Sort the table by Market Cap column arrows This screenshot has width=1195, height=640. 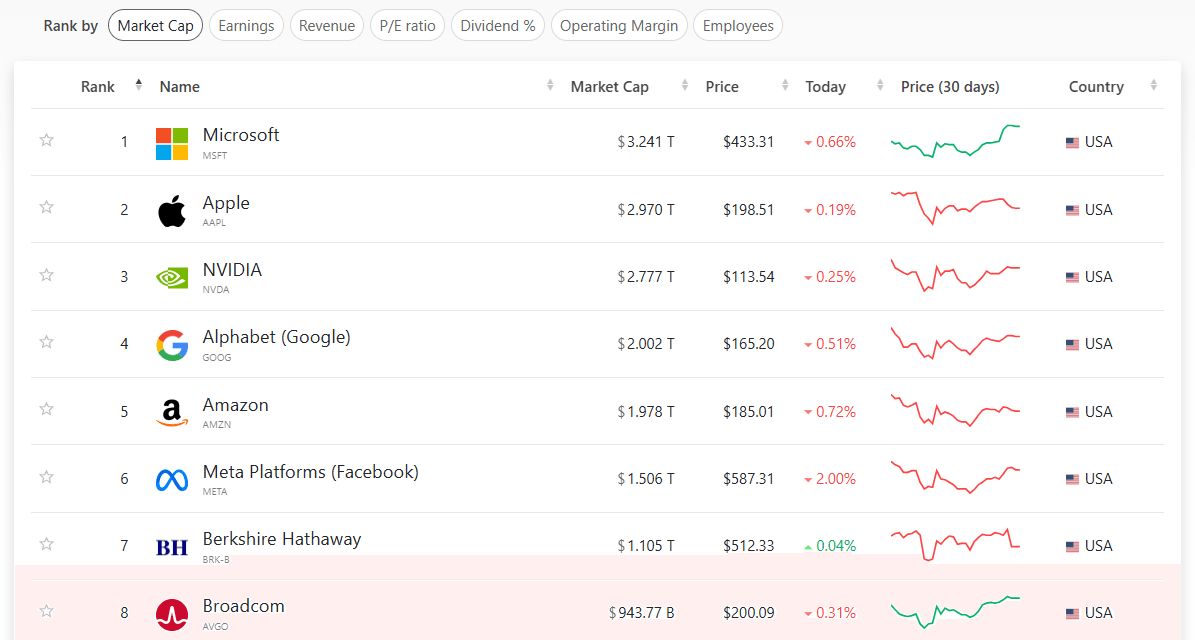[684, 85]
